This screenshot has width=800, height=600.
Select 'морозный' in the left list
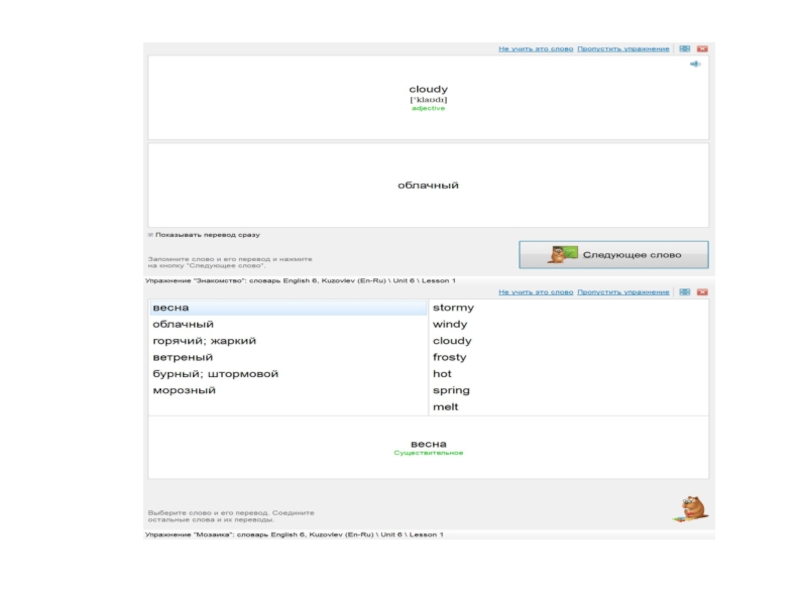[x=288, y=390]
